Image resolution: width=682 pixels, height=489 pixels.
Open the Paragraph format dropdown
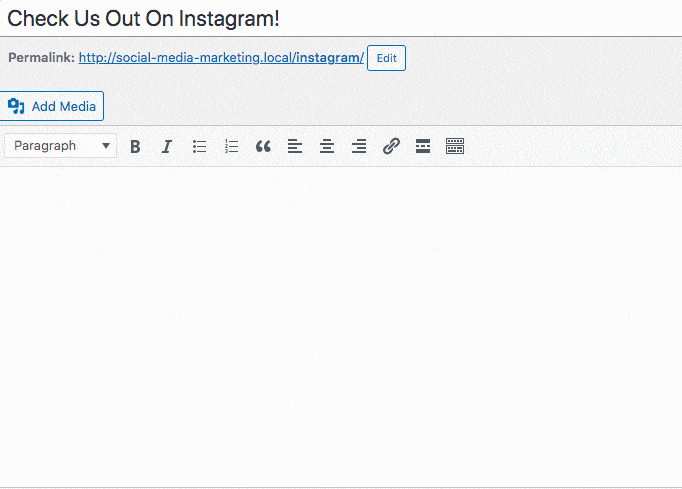click(60, 146)
